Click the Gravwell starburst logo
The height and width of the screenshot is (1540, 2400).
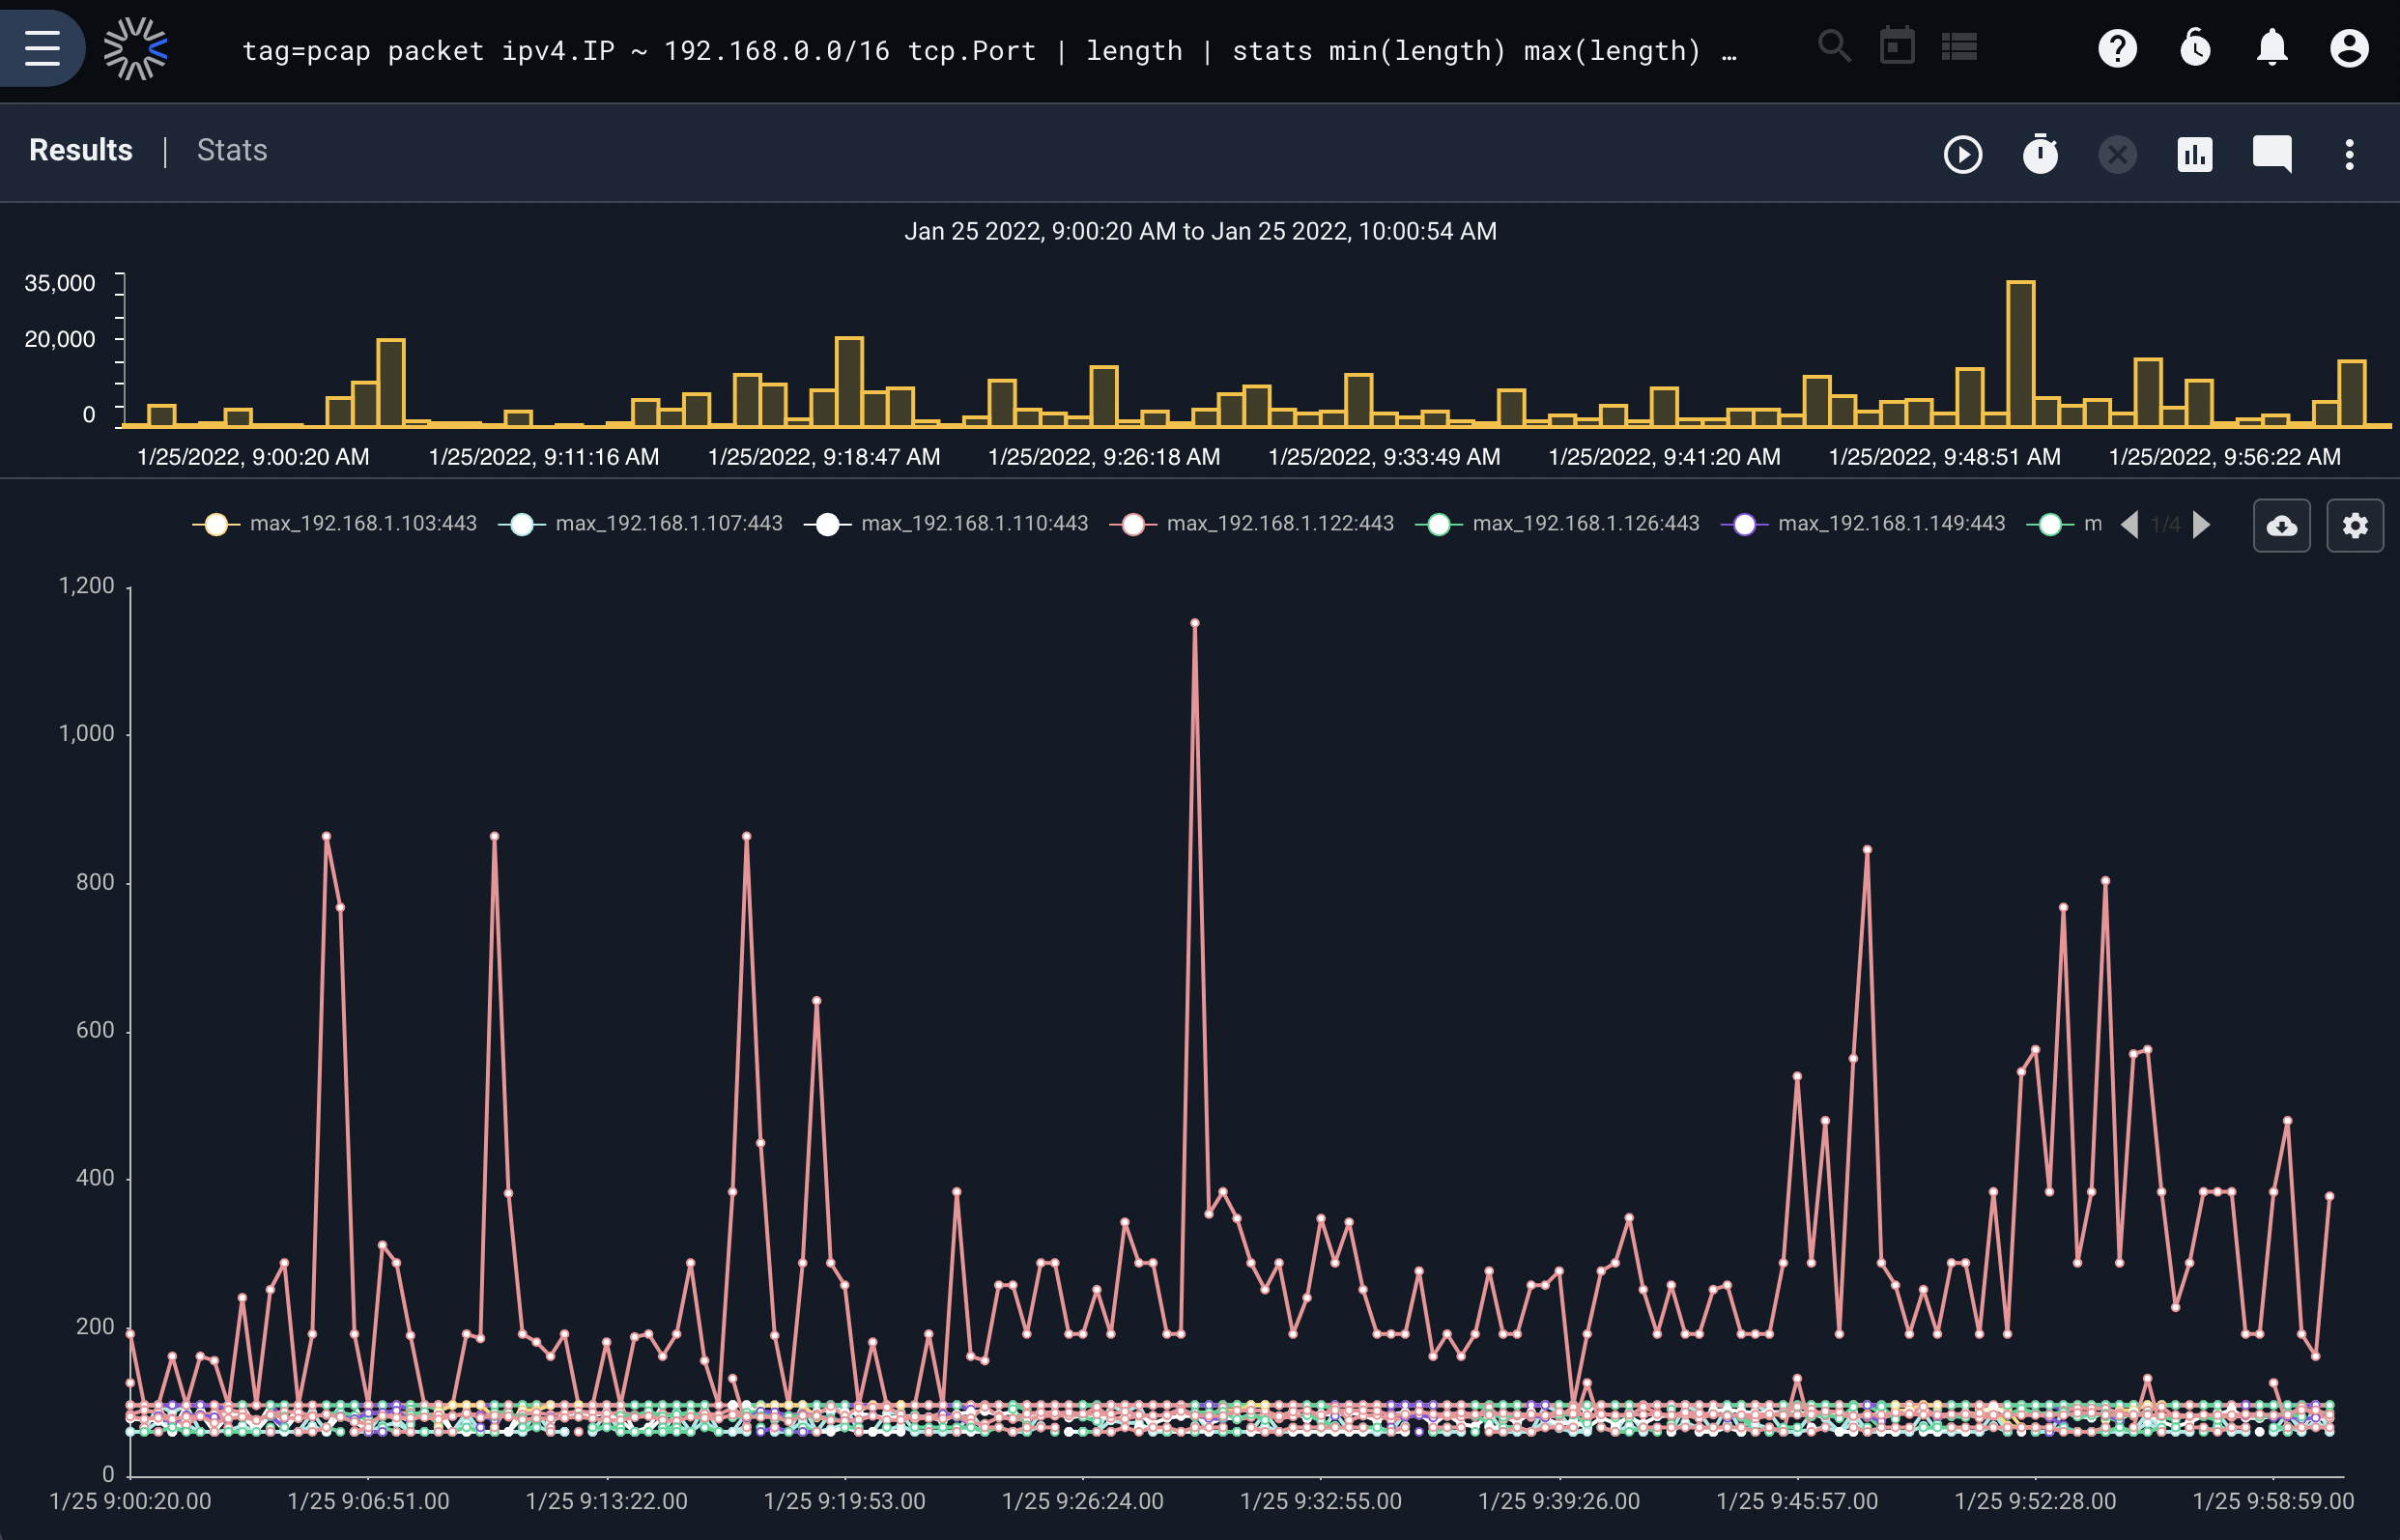[136, 48]
